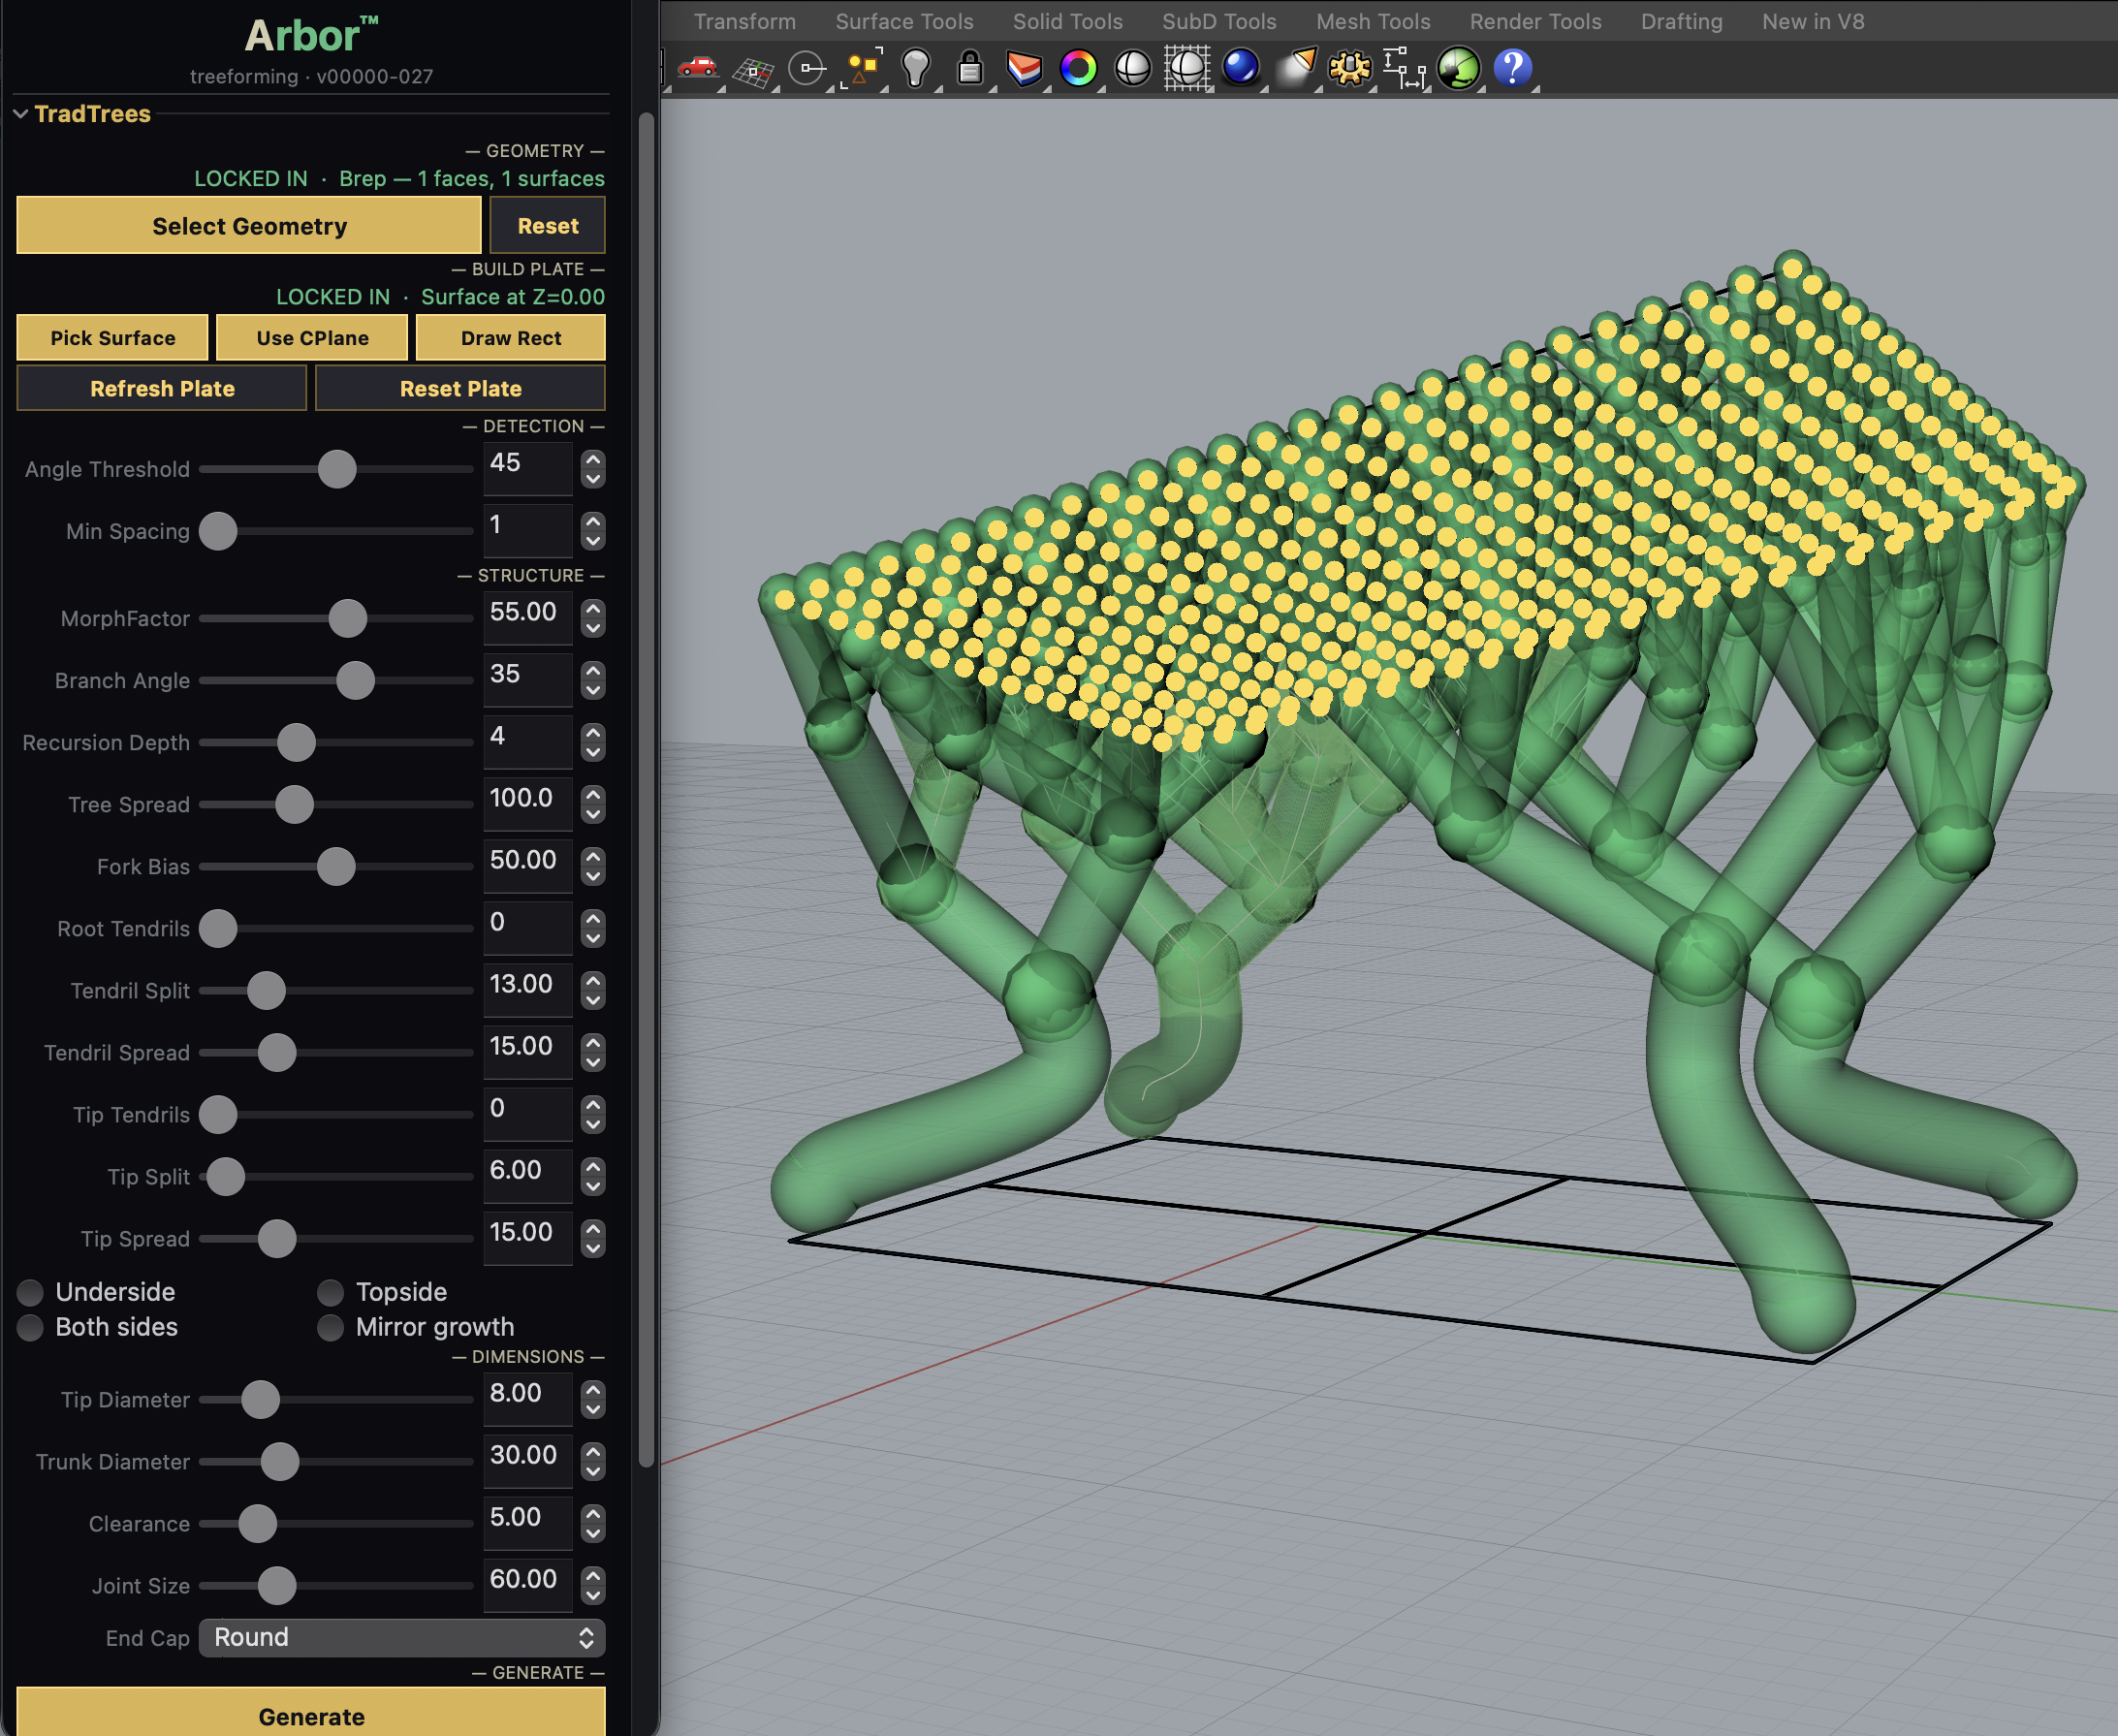
Task: Open Rhino Options via the gear icon
Action: 1350,68
